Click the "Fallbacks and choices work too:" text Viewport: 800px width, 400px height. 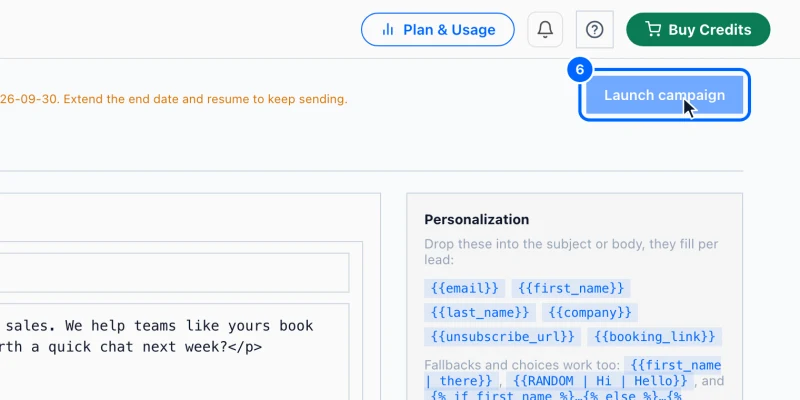coord(522,365)
